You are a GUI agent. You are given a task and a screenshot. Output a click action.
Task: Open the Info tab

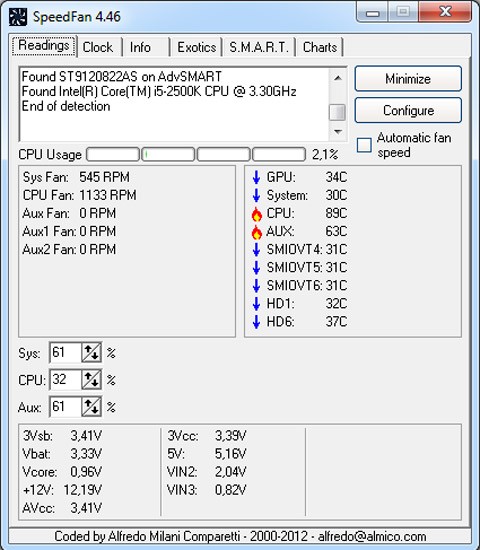pyautogui.click(x=140, y=47)
